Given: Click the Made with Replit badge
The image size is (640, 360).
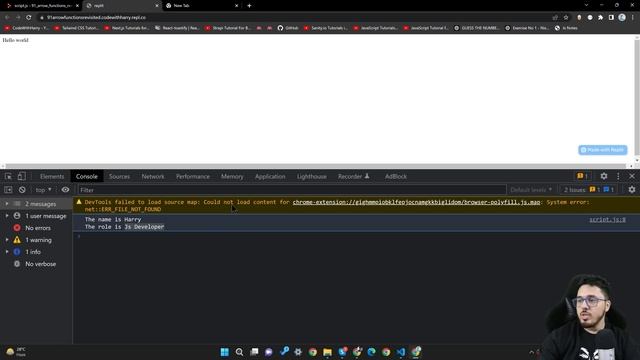Looking at the screenshot, I should pos(603,150).
